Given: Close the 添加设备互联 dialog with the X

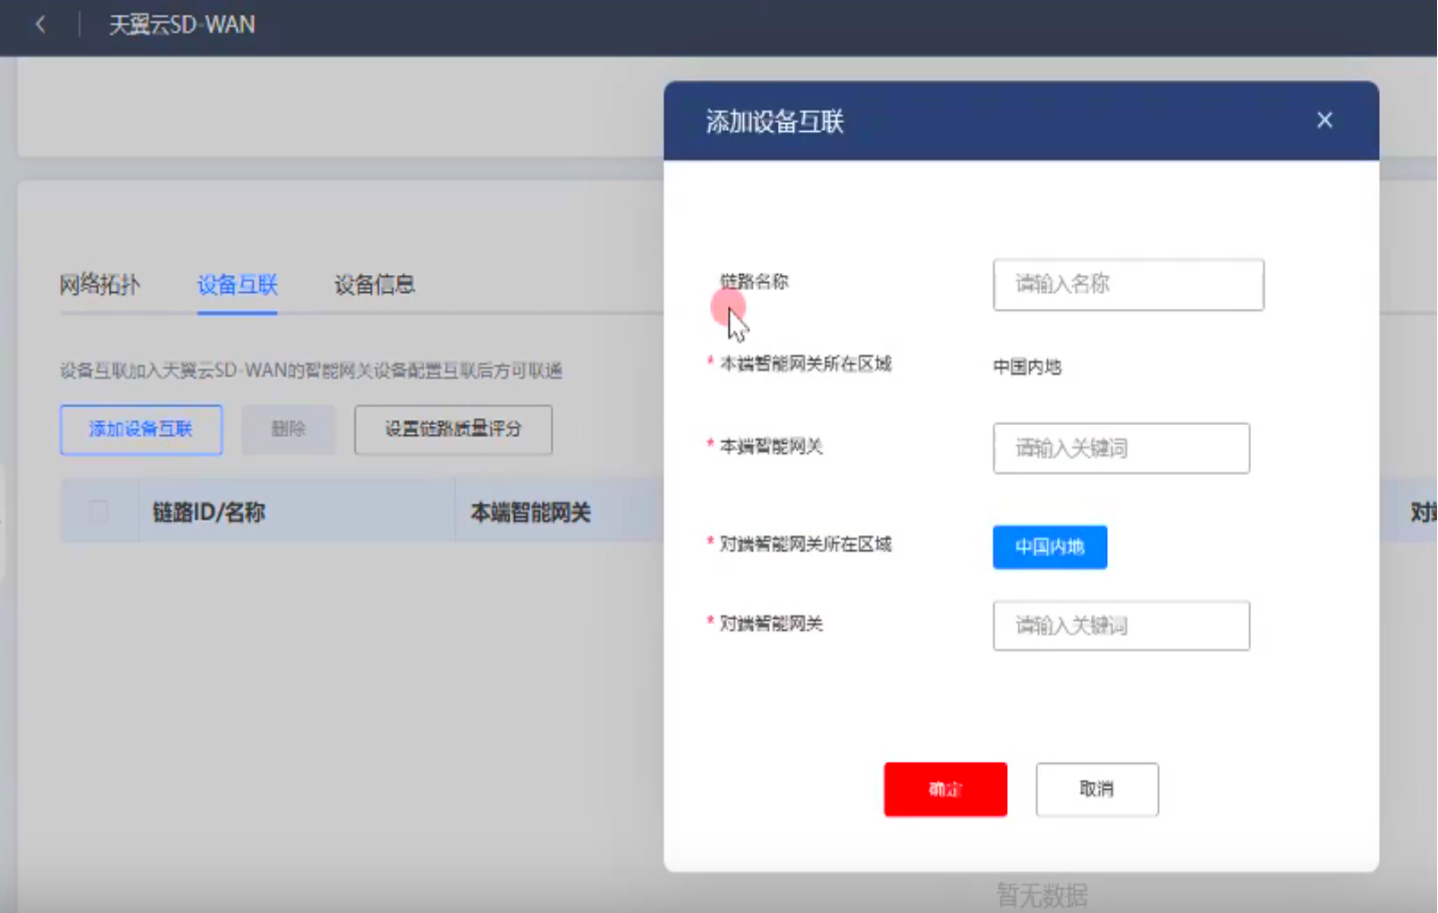Looking at the screenshot, I should [x=1324, y=120].
